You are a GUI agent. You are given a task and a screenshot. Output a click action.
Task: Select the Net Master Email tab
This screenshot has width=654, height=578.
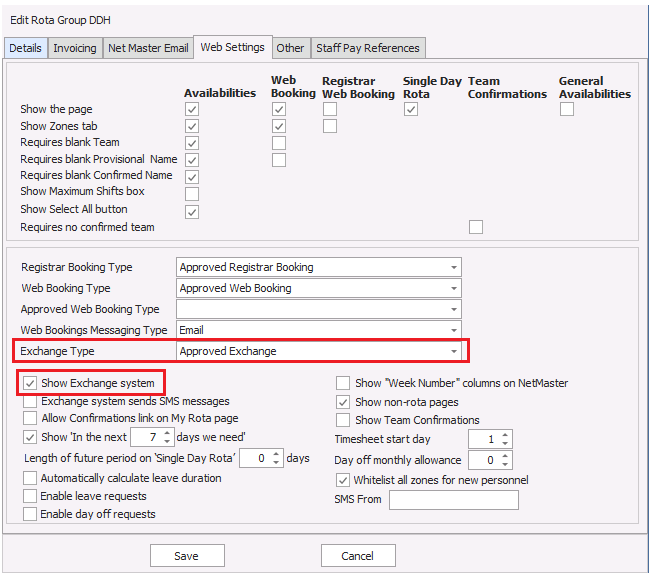[148, 48]
